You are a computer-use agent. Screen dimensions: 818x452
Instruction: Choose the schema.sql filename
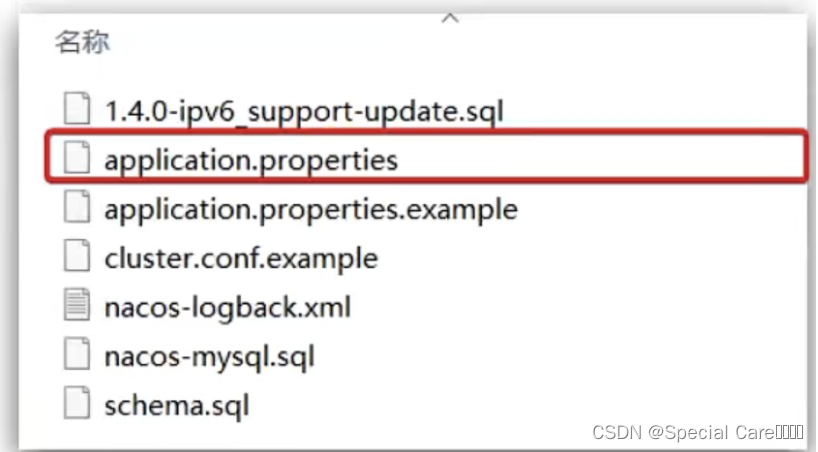[177, 406]
